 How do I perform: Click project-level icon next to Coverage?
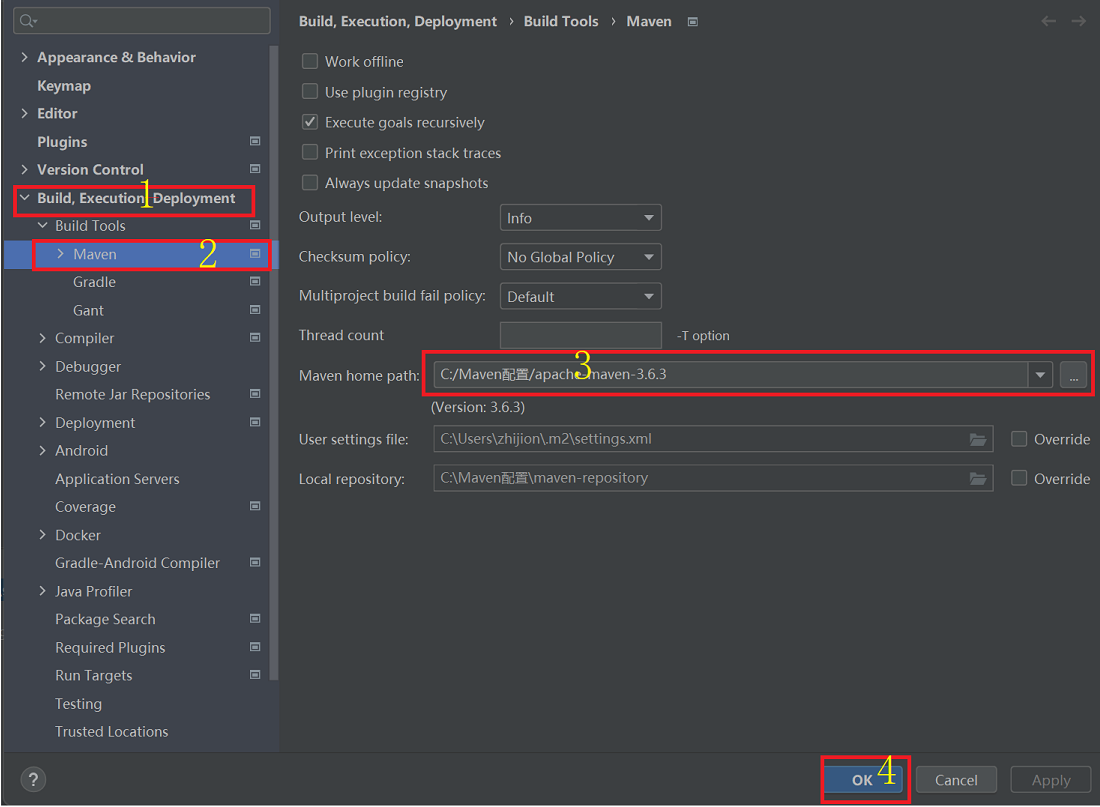[x=255, y=506]
